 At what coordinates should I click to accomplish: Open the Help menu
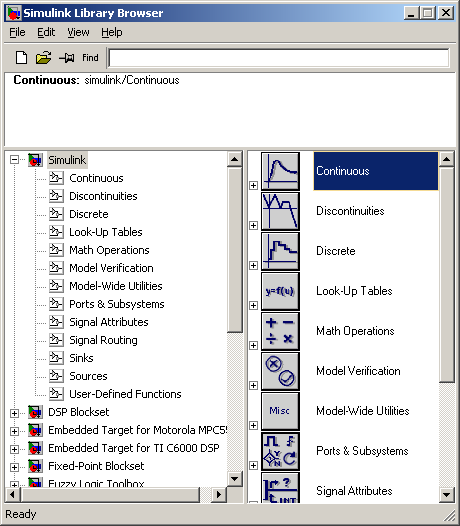(x=112, y=32)
